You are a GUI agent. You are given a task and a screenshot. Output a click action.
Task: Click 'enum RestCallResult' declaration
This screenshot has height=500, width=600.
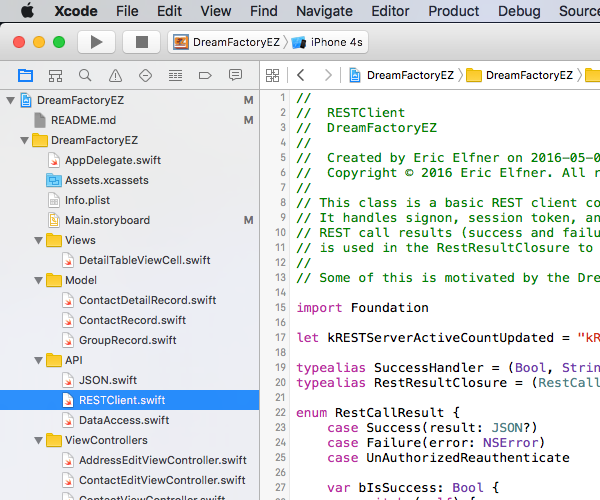click(378, 412)
